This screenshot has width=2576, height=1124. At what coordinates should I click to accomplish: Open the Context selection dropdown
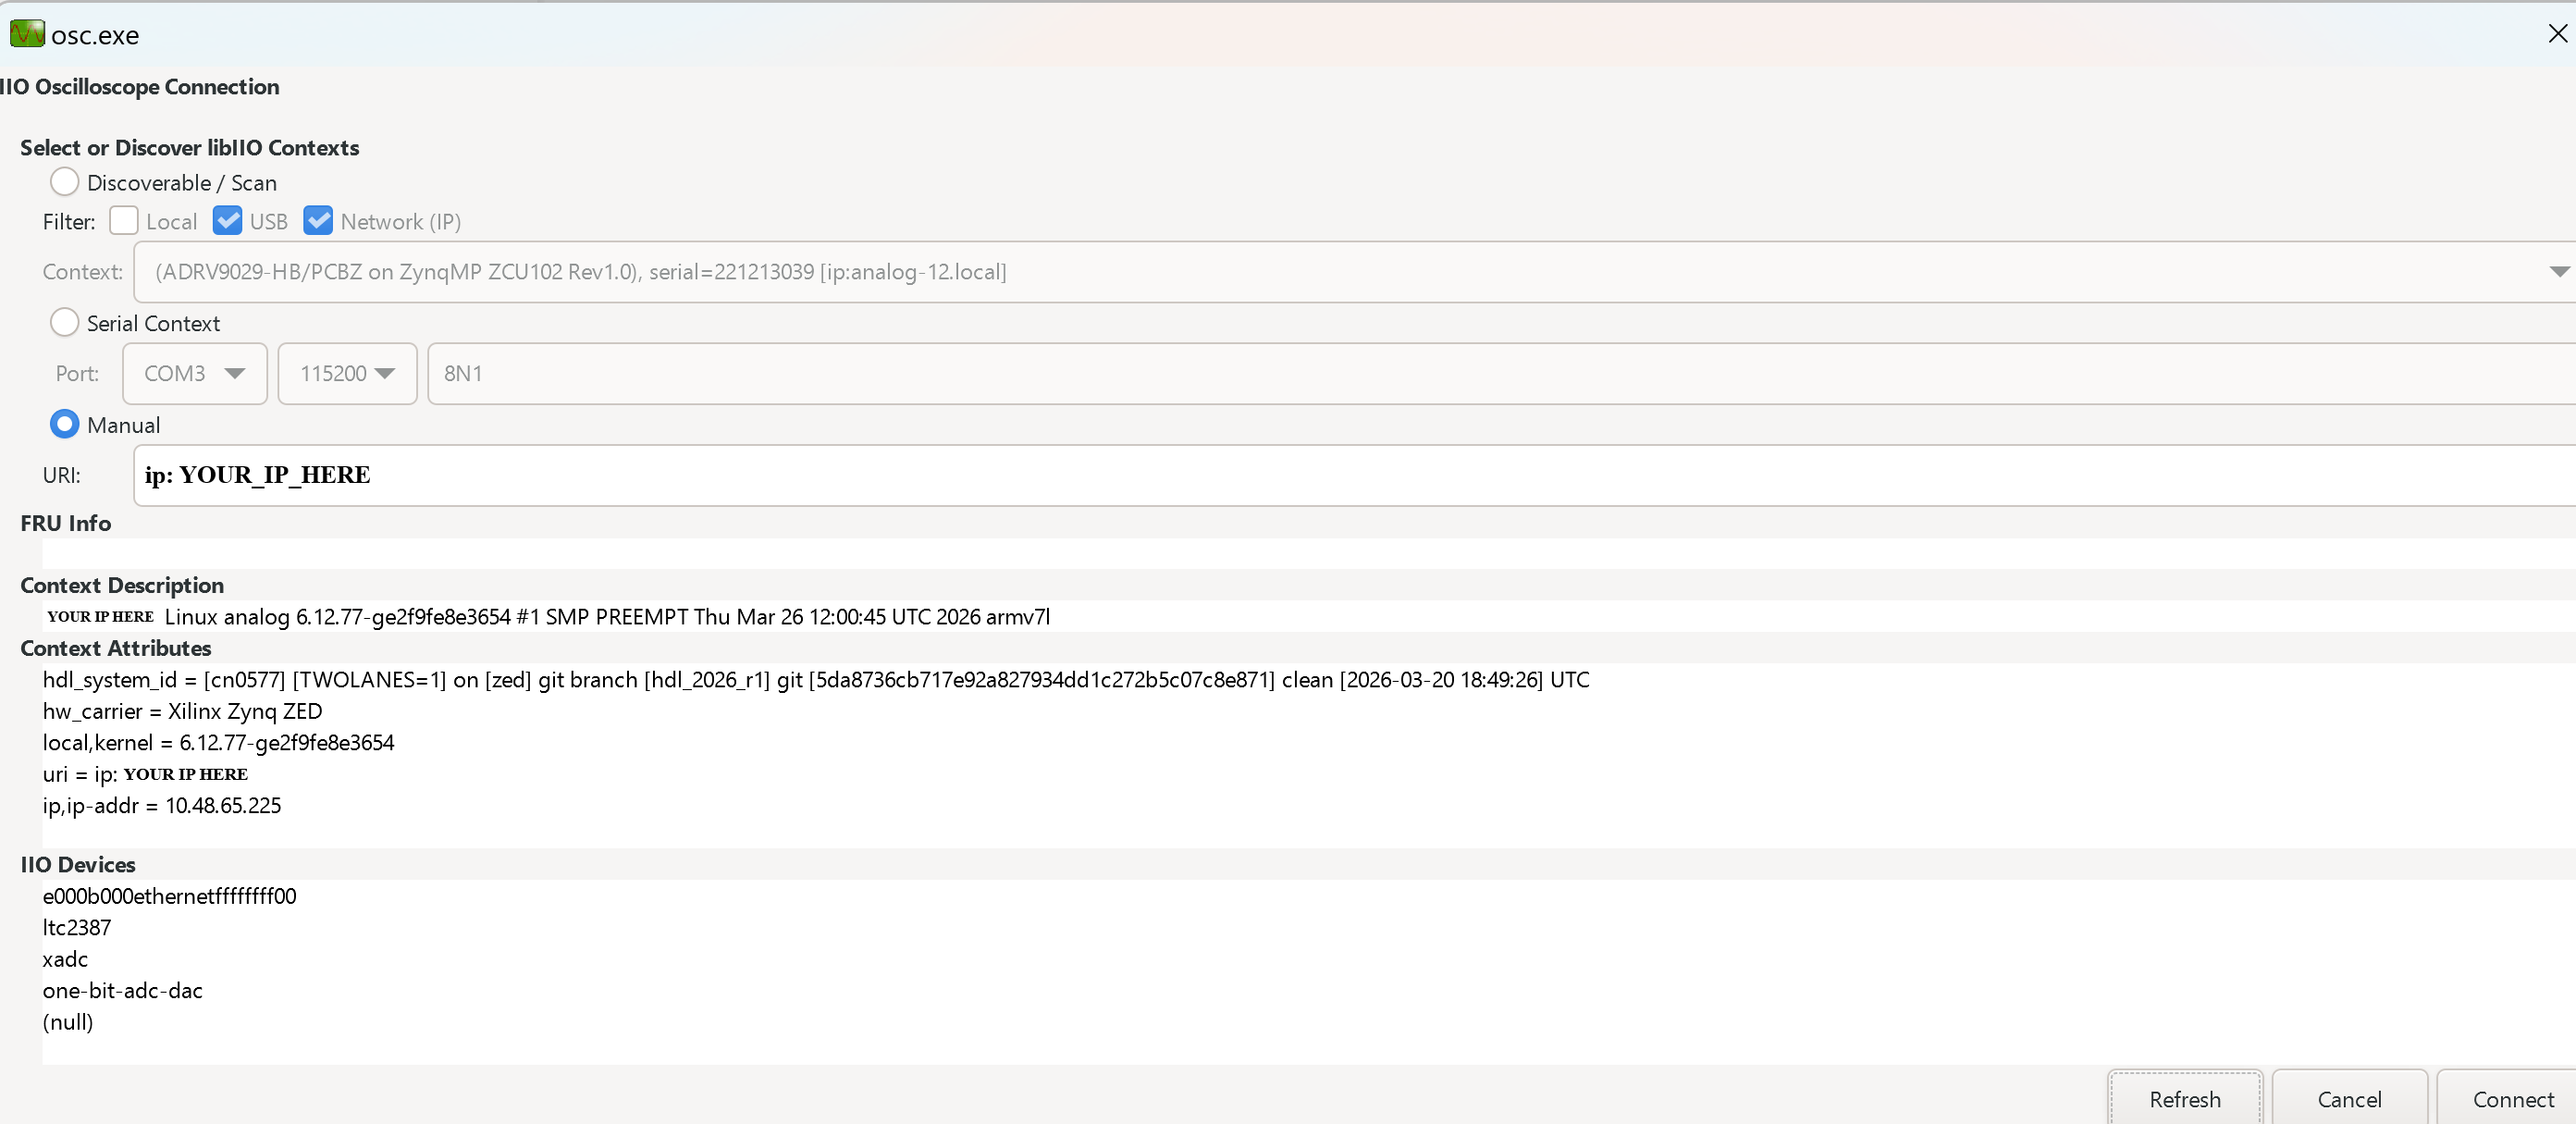(x=2558, y=271)
